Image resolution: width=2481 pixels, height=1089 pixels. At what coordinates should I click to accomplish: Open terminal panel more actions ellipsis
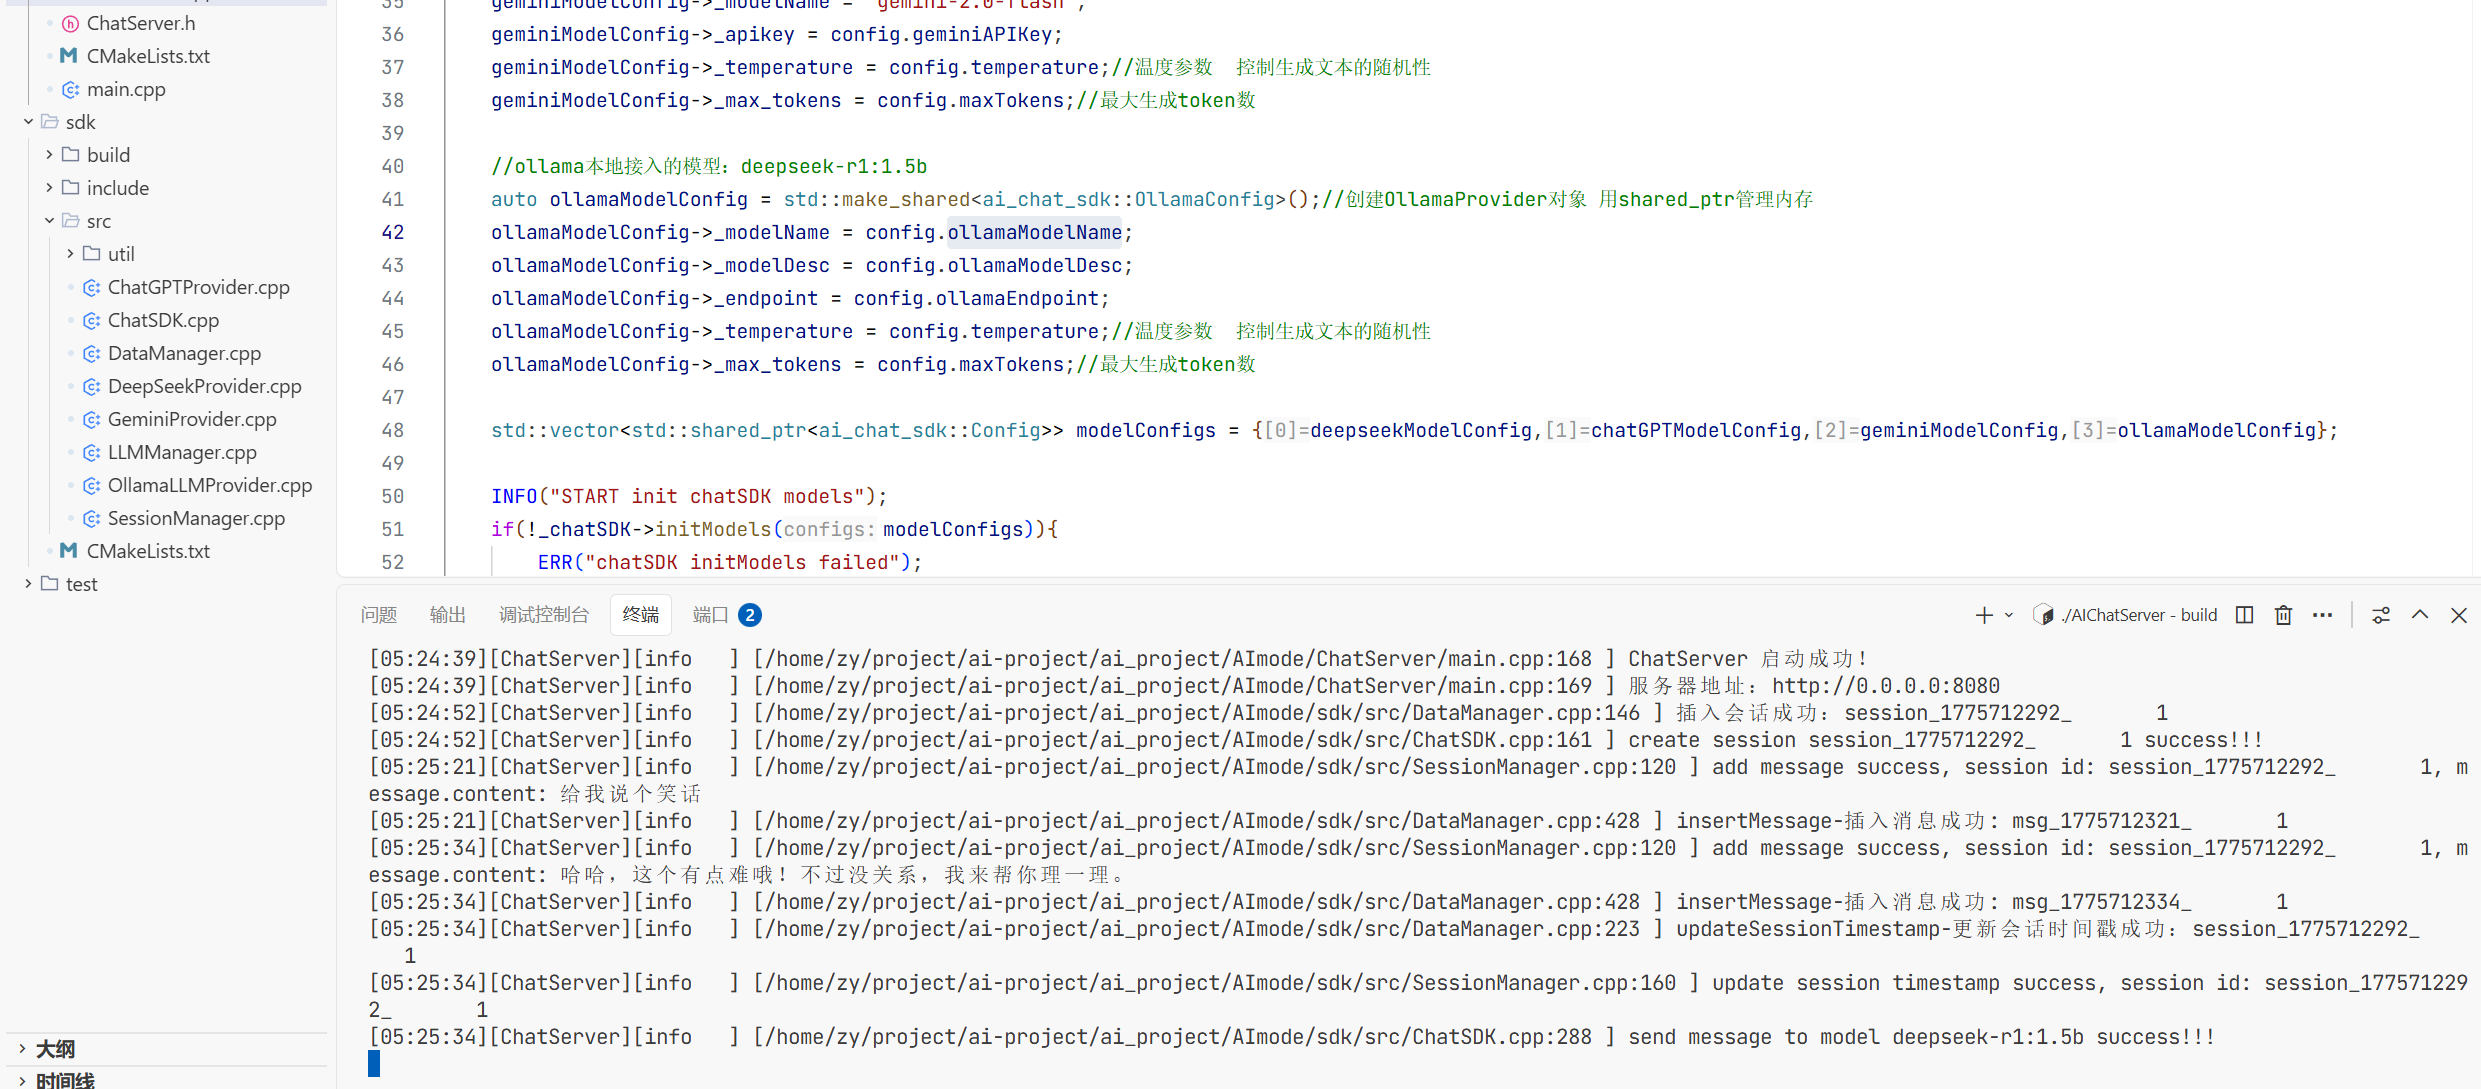[x=2322, y=615]
